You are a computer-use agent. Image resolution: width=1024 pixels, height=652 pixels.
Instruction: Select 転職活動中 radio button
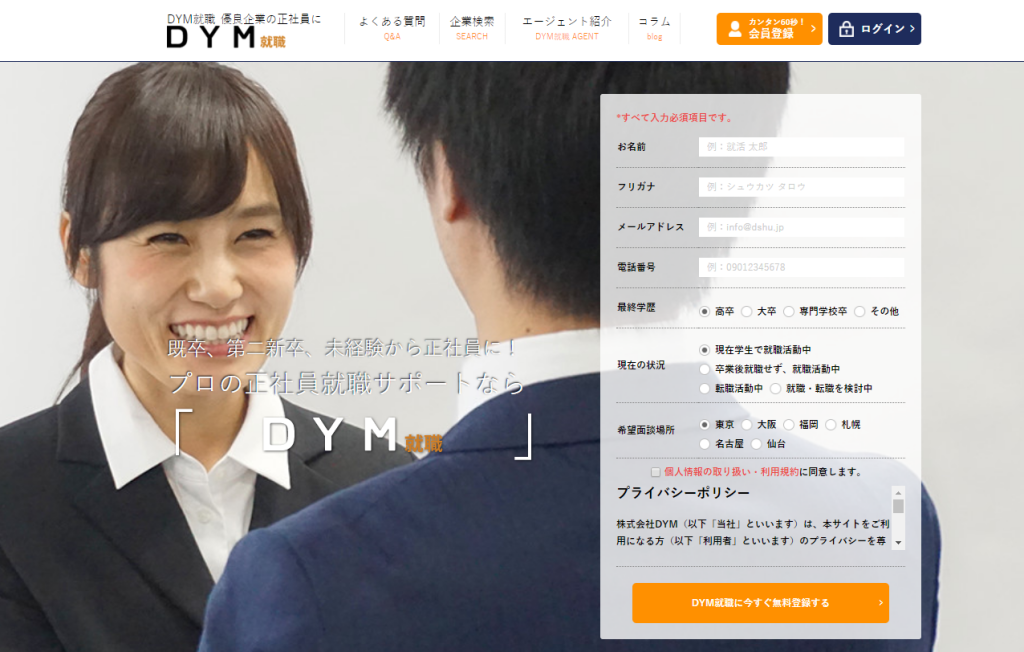click(704, 389)
